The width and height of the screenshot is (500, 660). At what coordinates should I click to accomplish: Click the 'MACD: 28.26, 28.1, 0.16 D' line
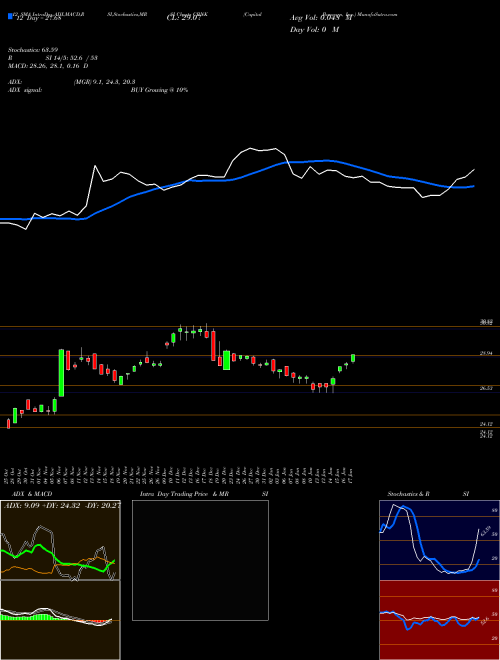click(x=48, y=66)
